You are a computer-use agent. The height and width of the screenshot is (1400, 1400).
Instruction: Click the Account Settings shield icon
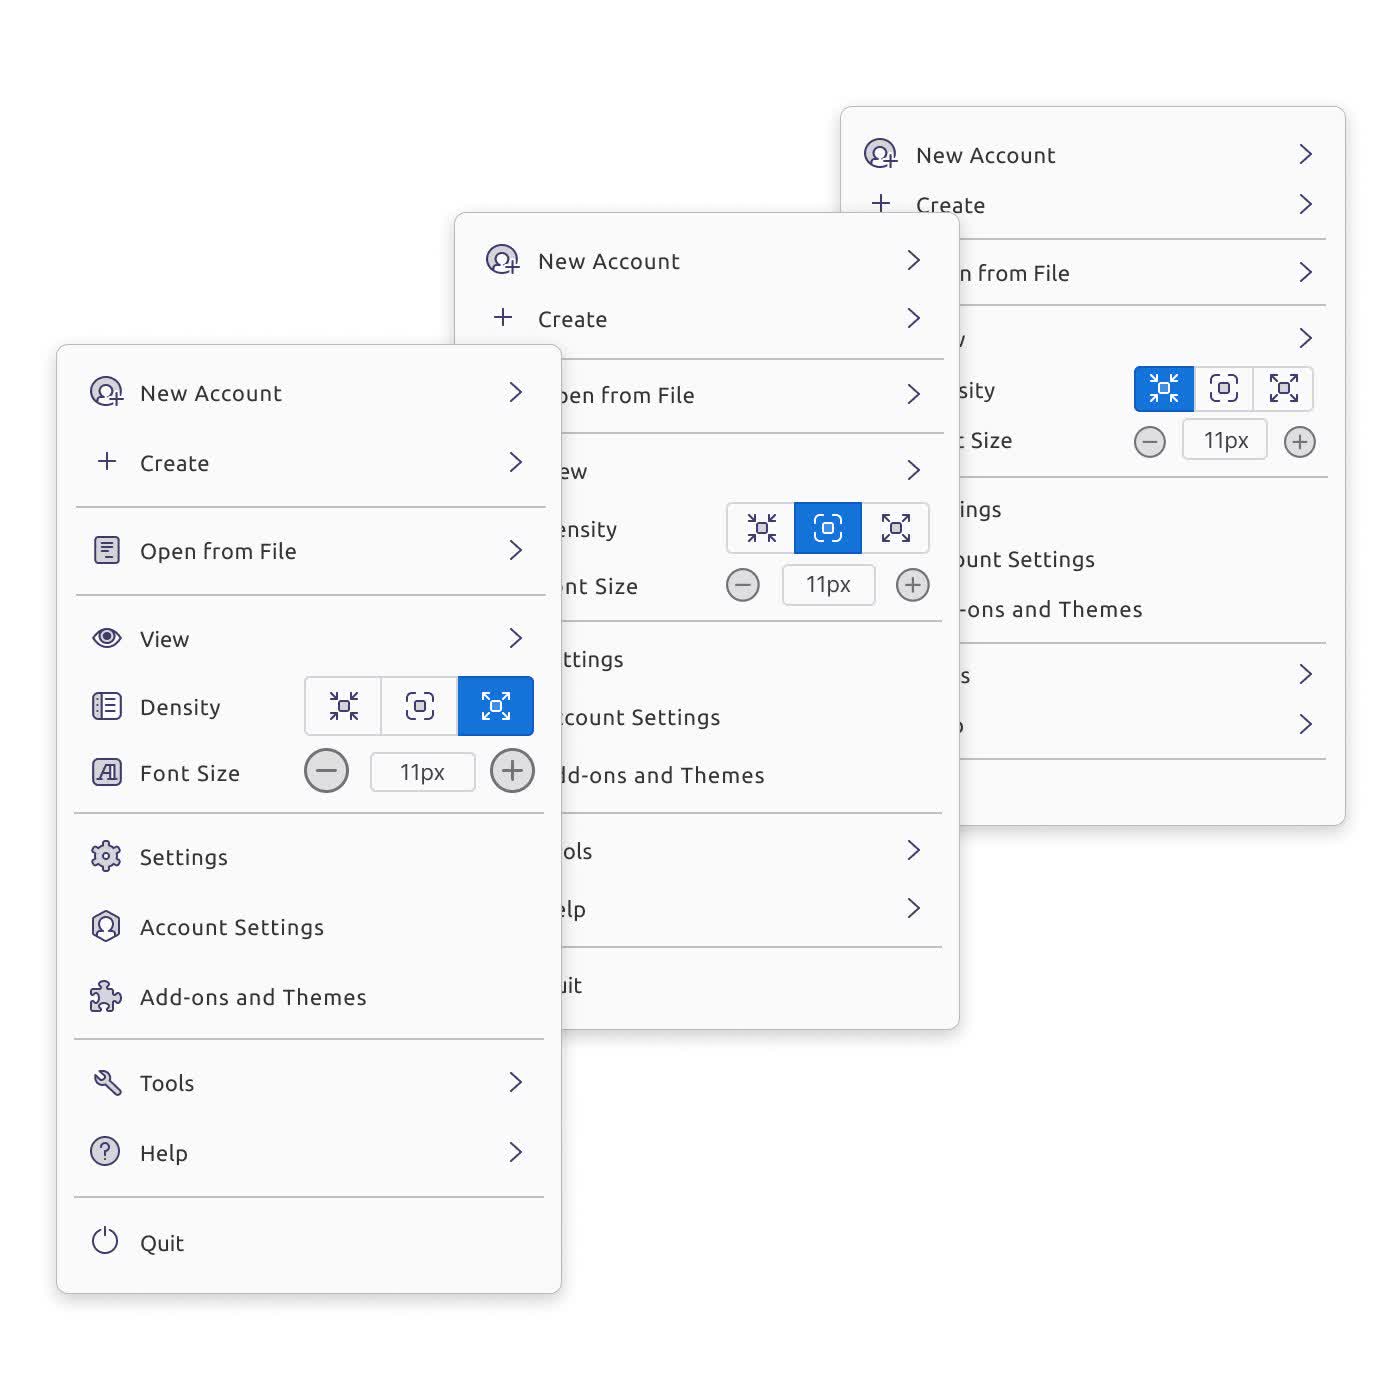(x=106, y=927)
